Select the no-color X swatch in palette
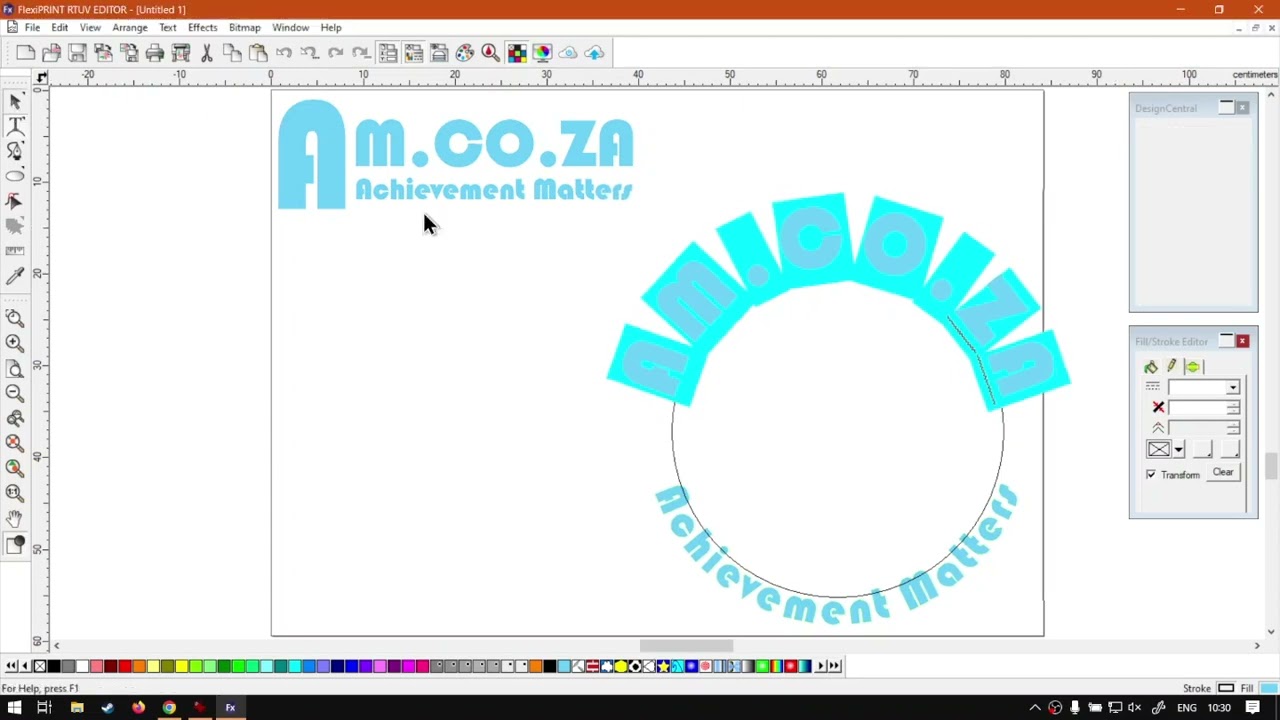 (x=40, y=666)
